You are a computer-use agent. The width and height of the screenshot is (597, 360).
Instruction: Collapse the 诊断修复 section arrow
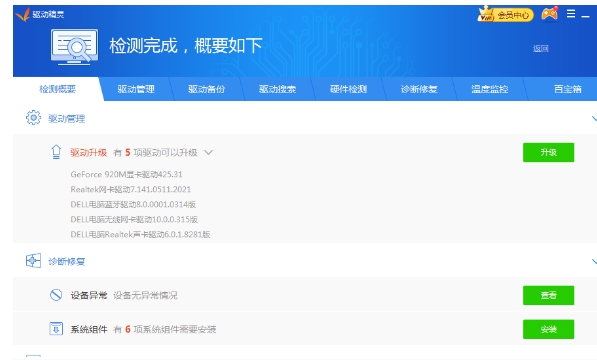pos(594,261)
